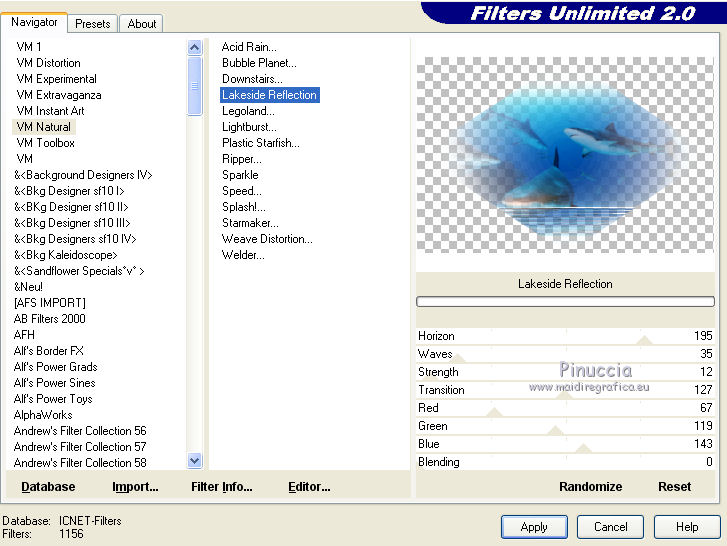Select VM Natural category

click(x=44, y=127)
